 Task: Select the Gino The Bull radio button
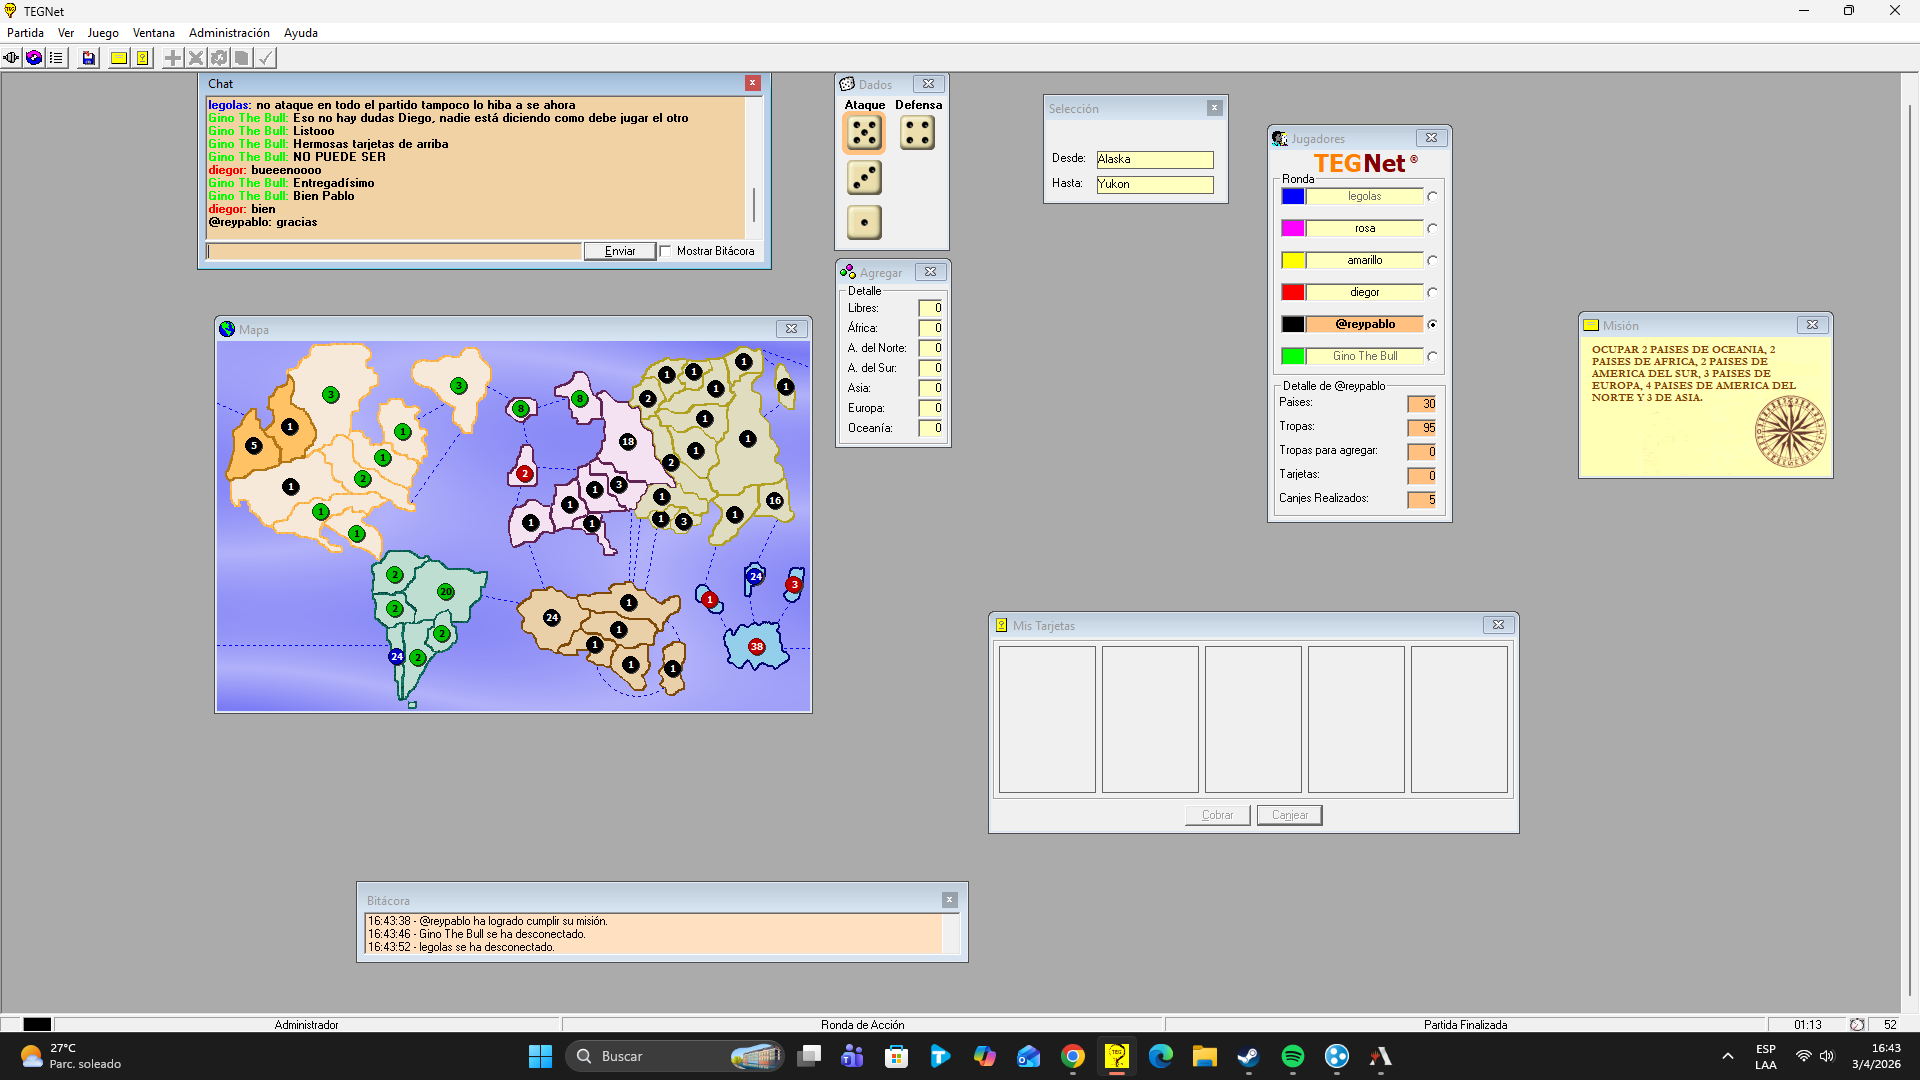[1433, 357]
